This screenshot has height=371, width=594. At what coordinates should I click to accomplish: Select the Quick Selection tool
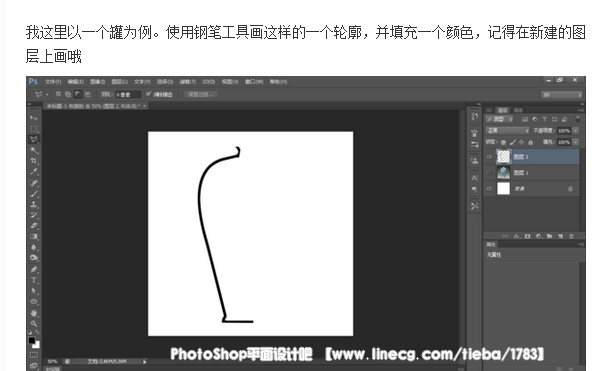click(34, 150)
